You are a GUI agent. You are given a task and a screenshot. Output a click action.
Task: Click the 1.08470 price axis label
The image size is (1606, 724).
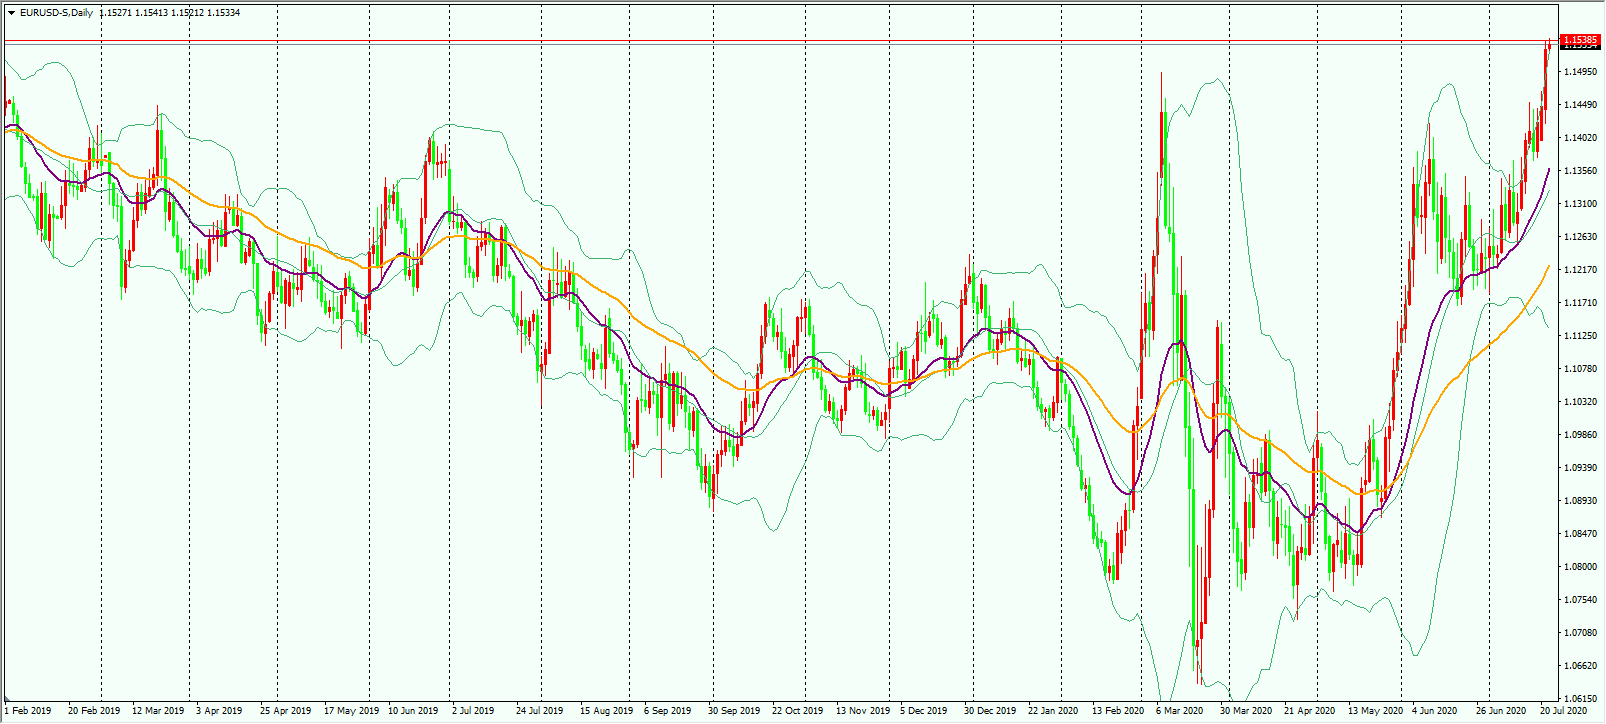1580,534
